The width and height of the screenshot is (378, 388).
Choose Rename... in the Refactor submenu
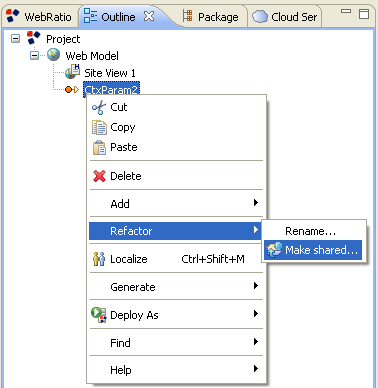pyautogui.click(x=313, y=231)
